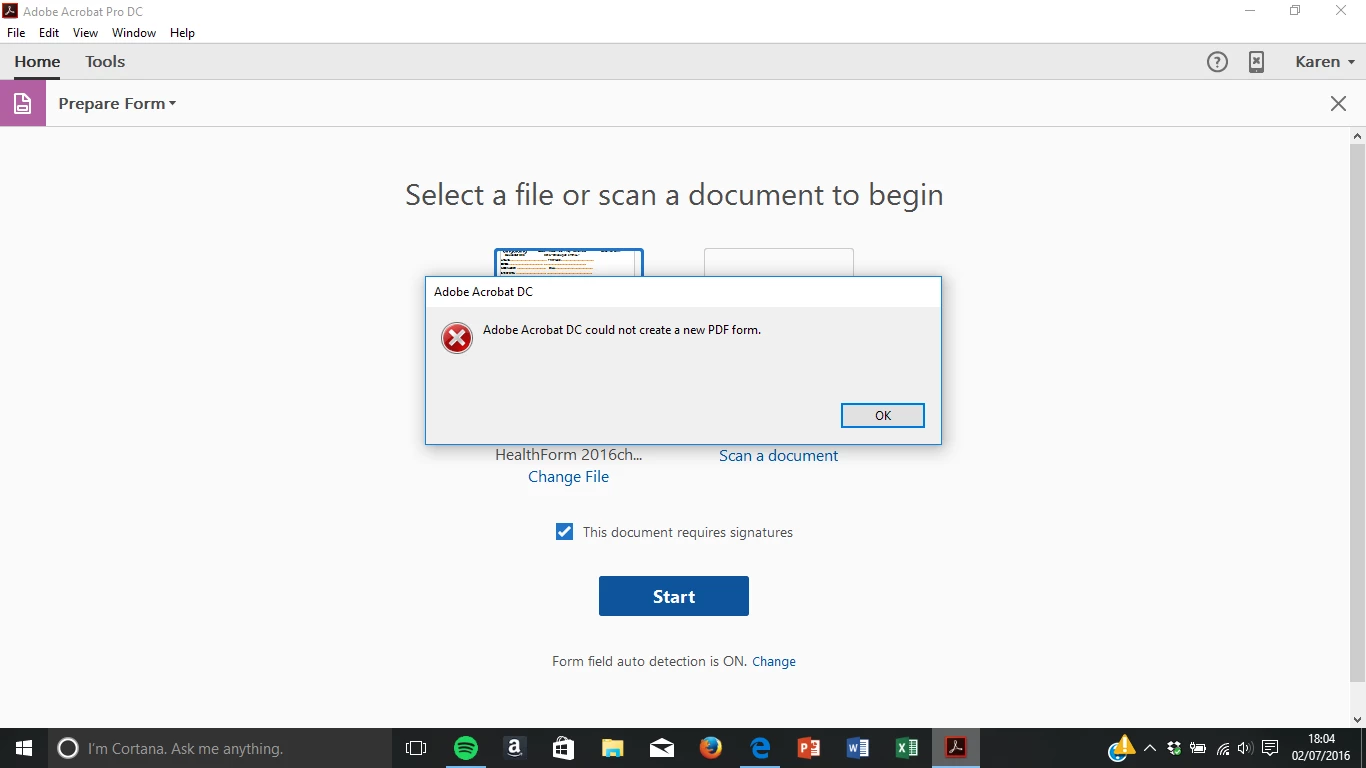Open the View menu
The image size is (1366, 768).
click(85, 33)
